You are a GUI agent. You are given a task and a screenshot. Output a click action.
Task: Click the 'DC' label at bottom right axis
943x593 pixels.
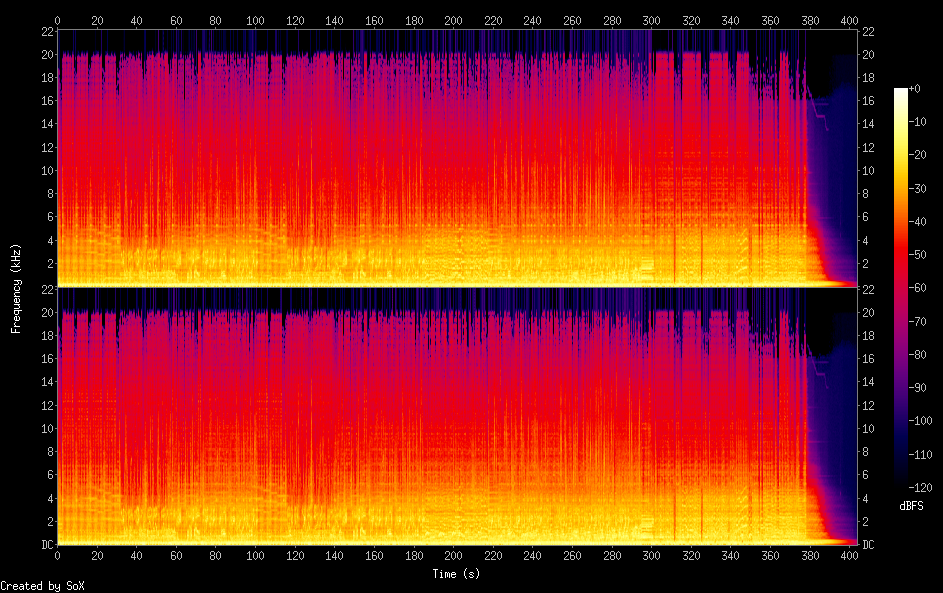coord(871,545)
